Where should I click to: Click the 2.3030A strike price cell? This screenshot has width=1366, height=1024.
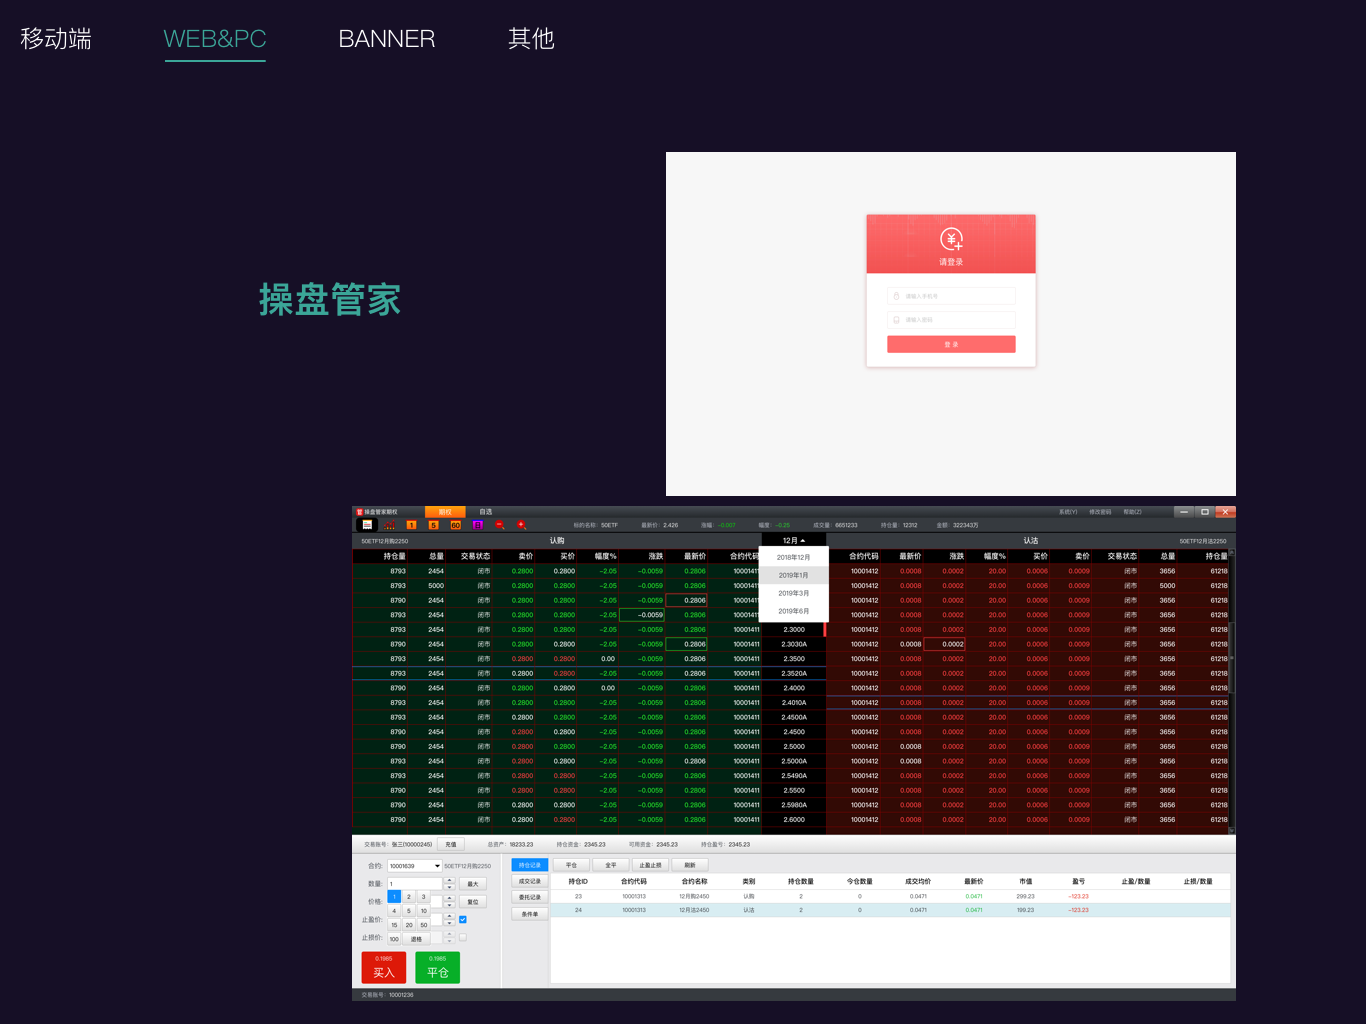point(794,644)
